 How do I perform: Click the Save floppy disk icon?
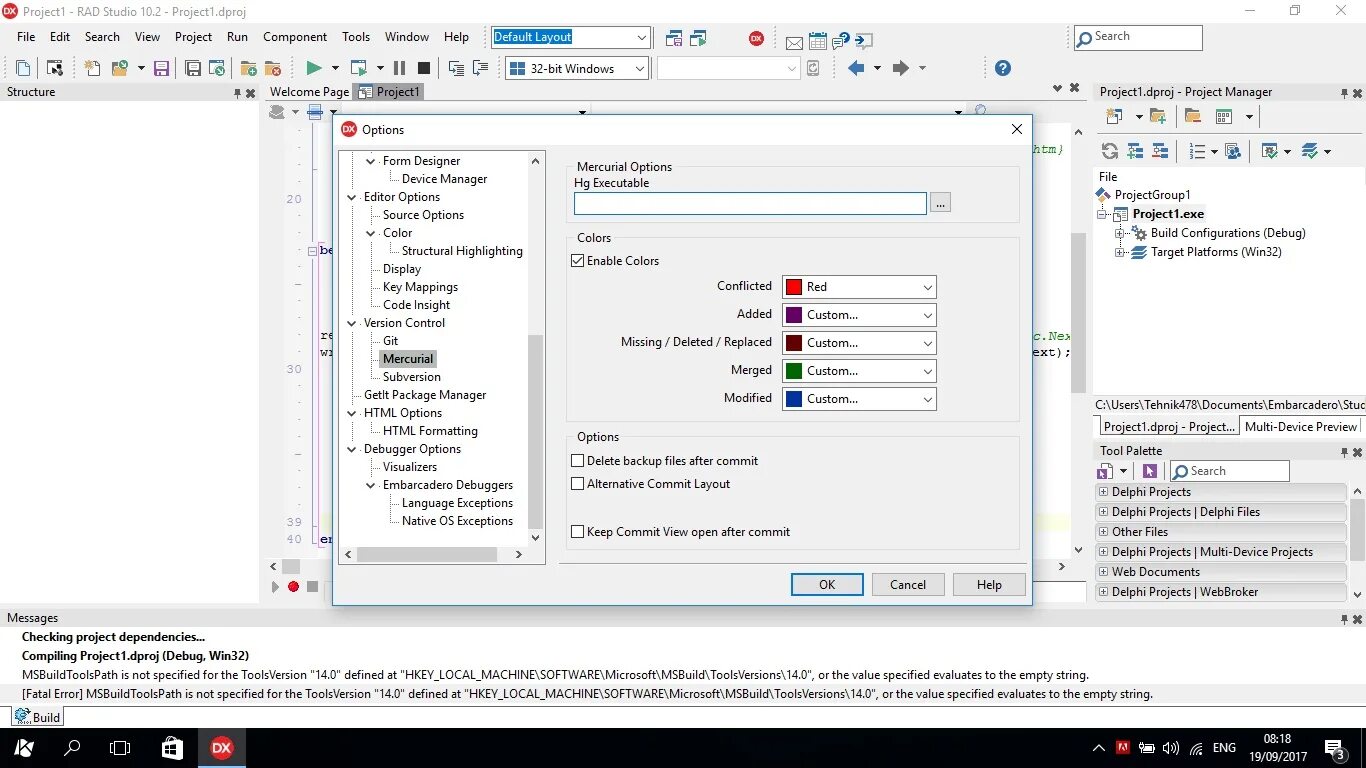tap(161, 68)
